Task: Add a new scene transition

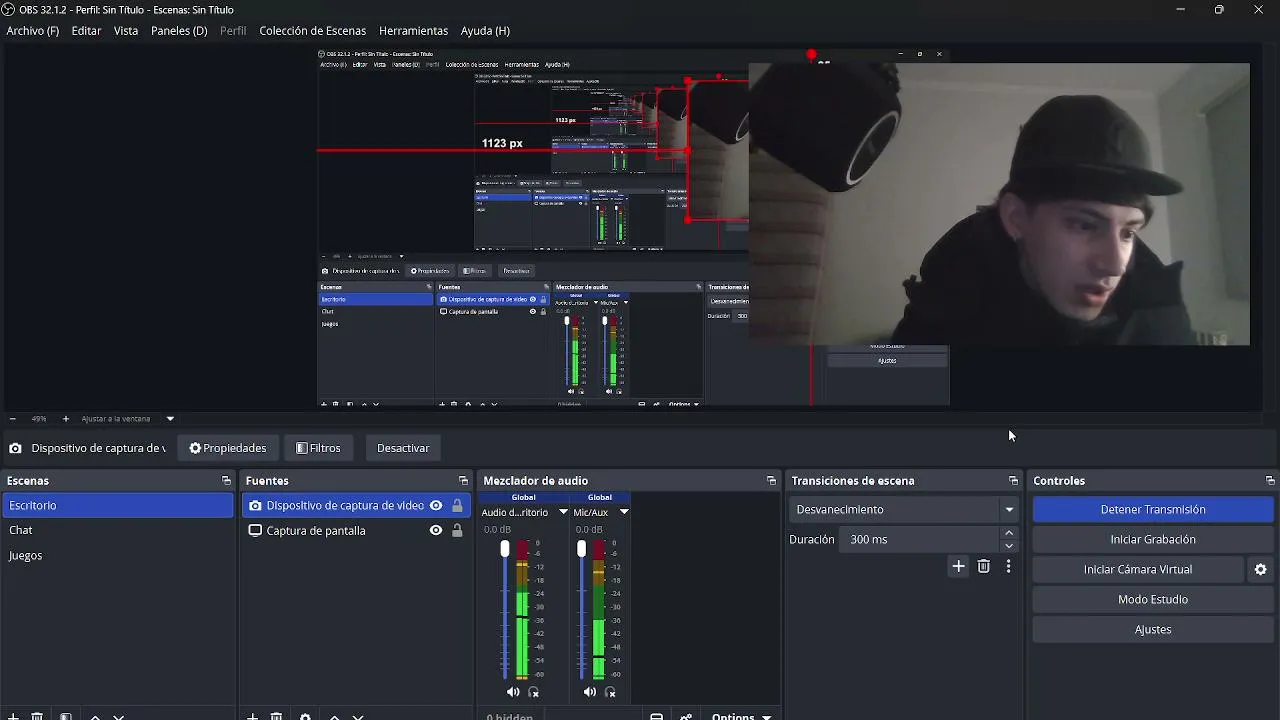Action: (958, 567)
